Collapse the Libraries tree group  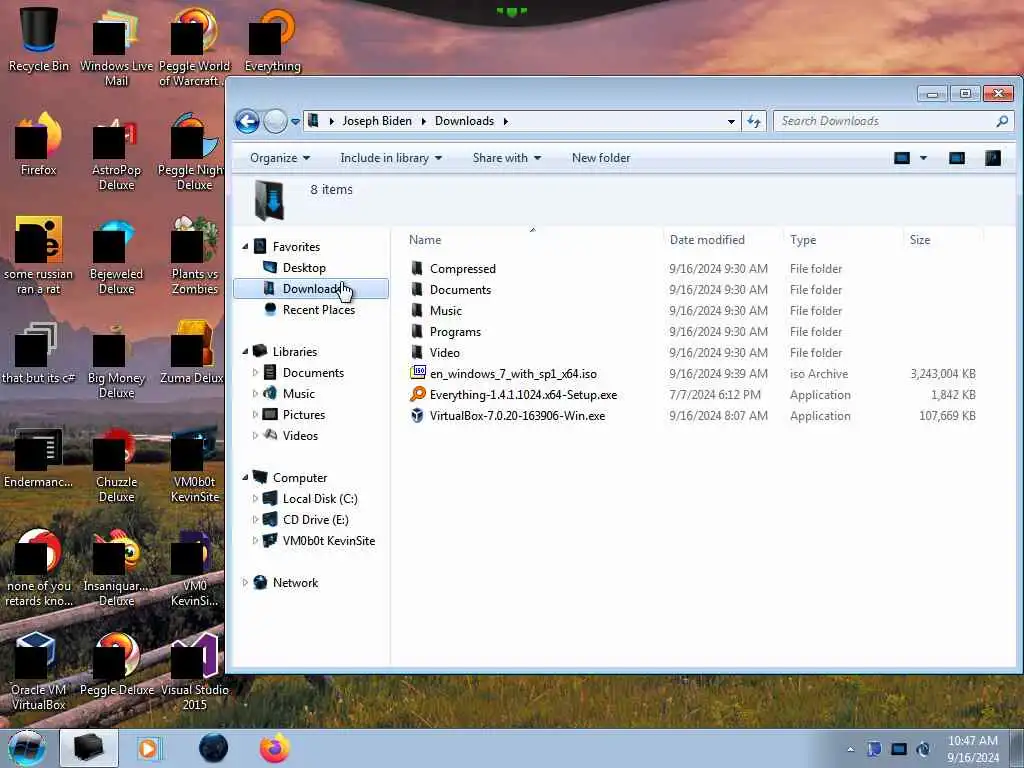point(246,351)
